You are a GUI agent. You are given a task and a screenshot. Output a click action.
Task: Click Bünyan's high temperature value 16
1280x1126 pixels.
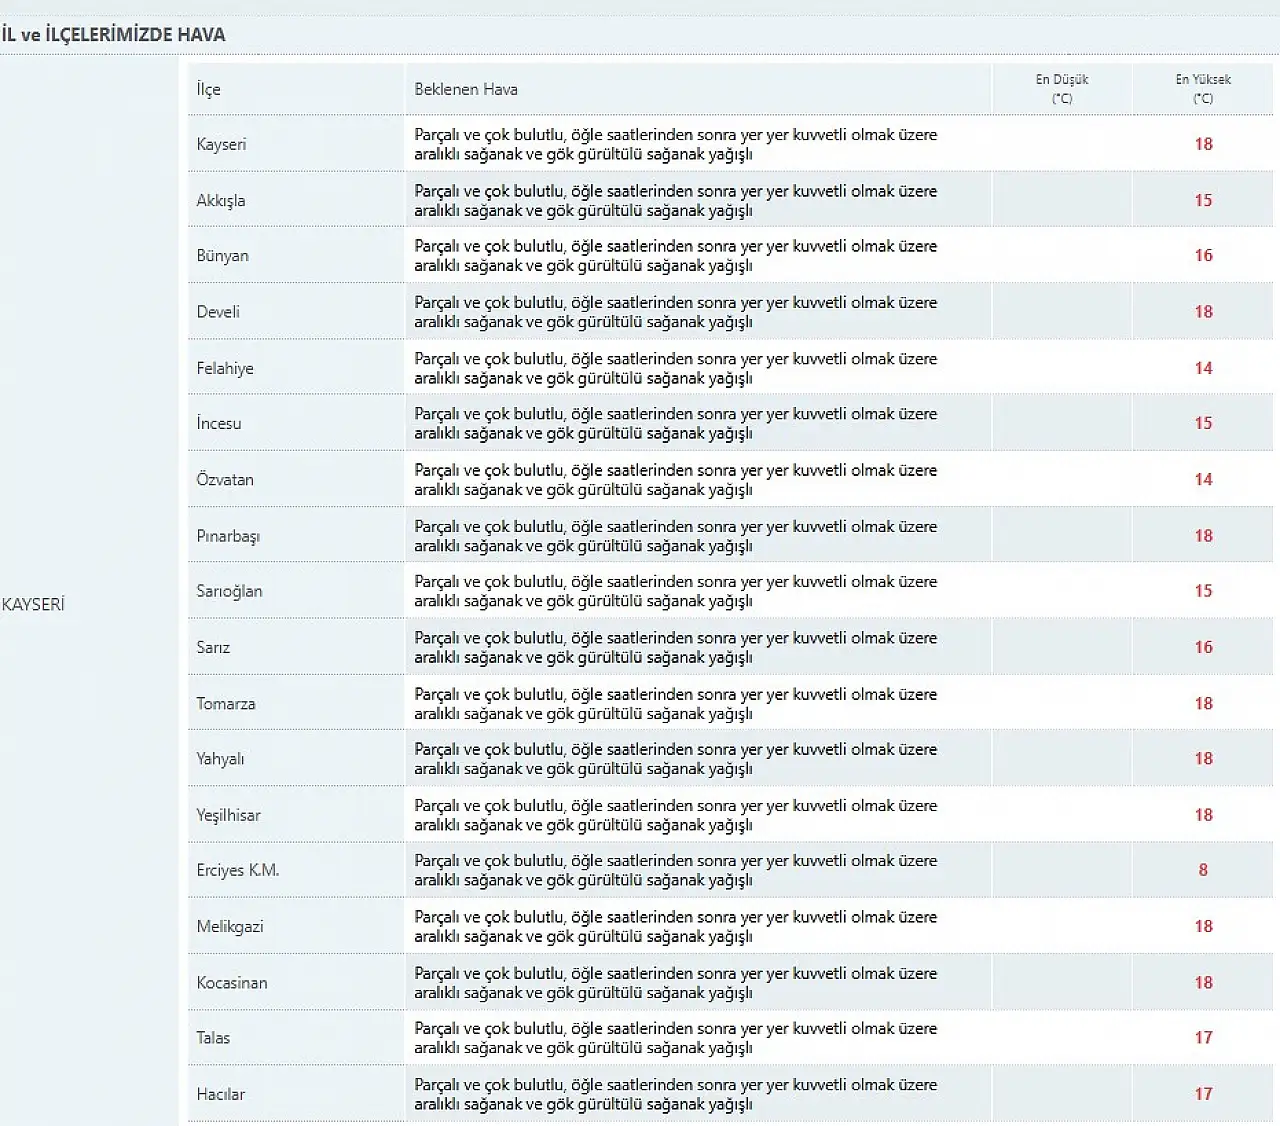1203,255
